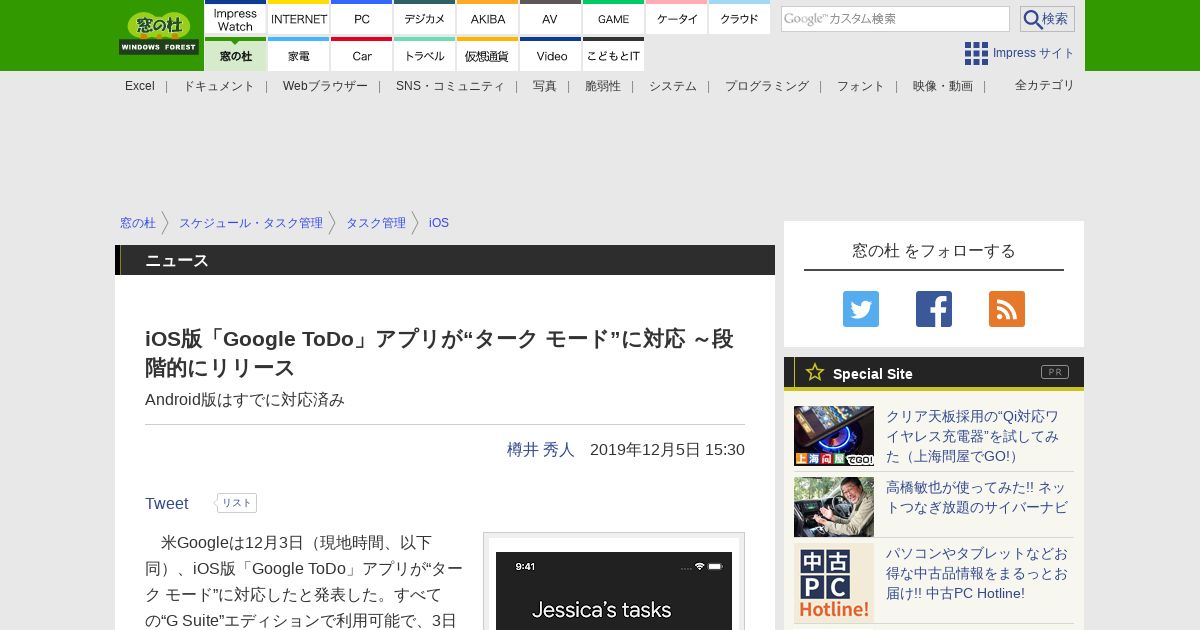This screenshot has height=630, width=1200.
Task: Click the subtitle Android版はすでに対応済み
Action: click(x=245, y=400)
